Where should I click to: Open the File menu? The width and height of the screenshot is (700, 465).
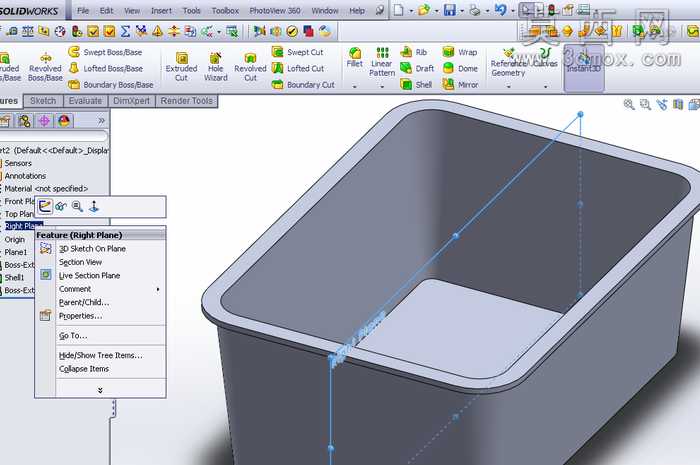pos(83,10)
